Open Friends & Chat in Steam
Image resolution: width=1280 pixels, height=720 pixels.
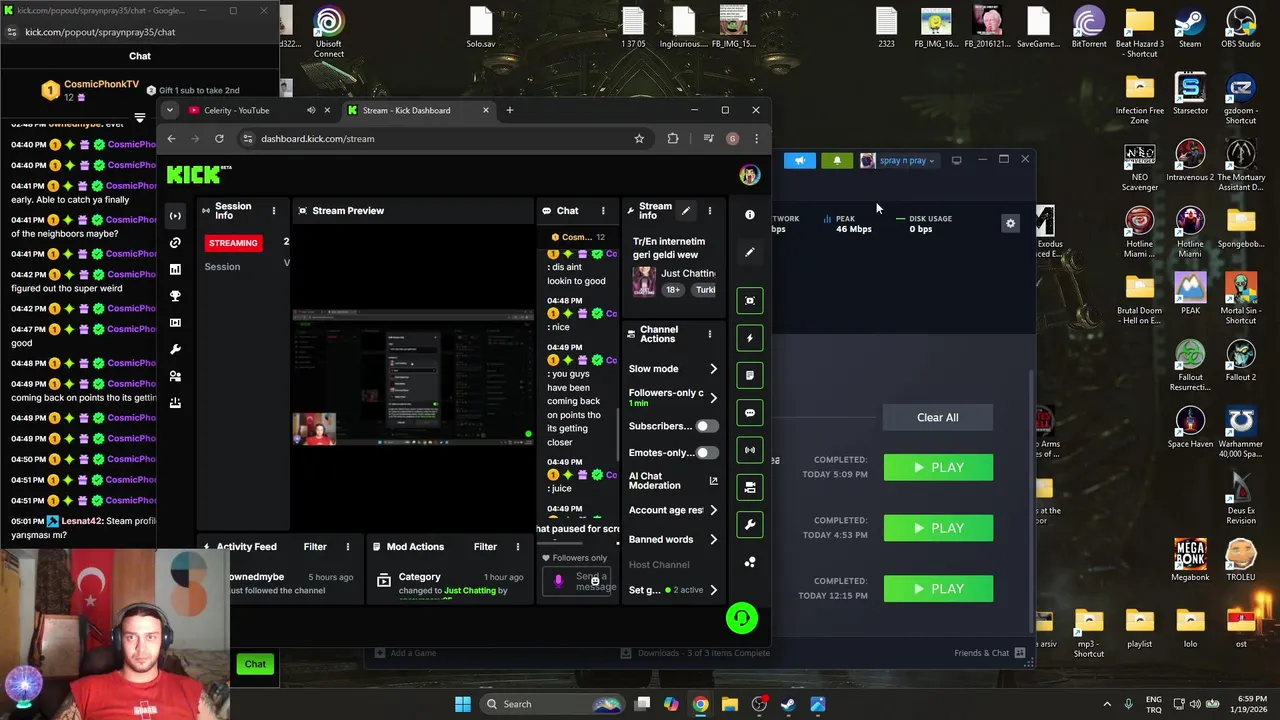pyautogui.click(x=990, y=653)
